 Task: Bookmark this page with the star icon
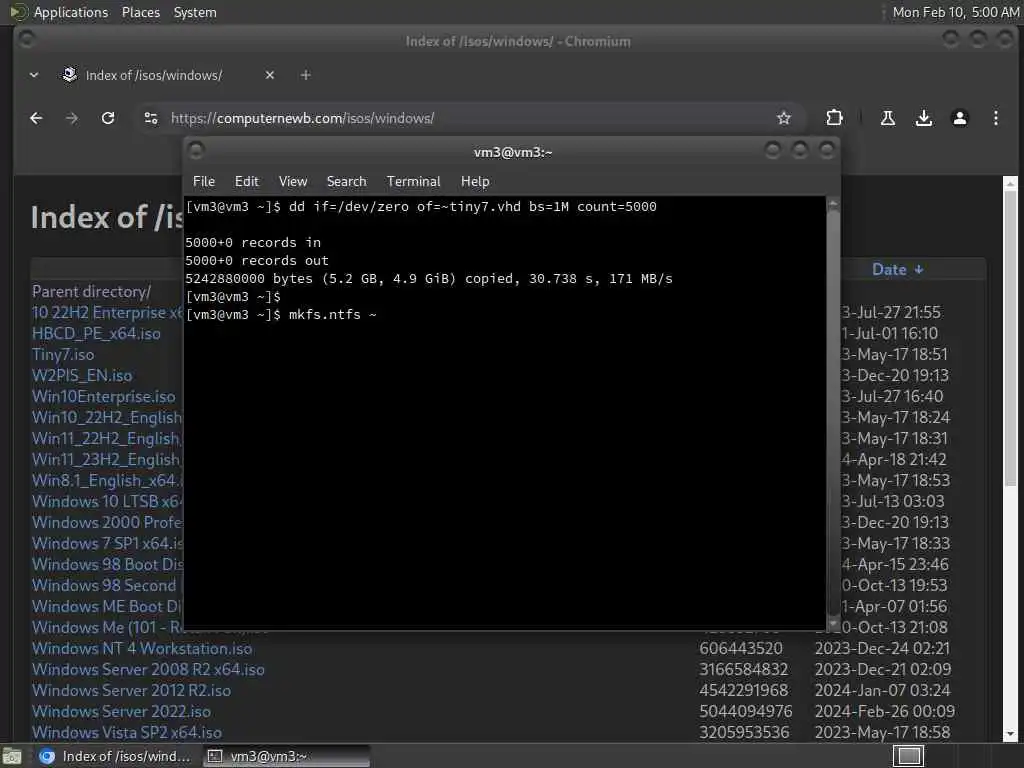coord(784,118)
